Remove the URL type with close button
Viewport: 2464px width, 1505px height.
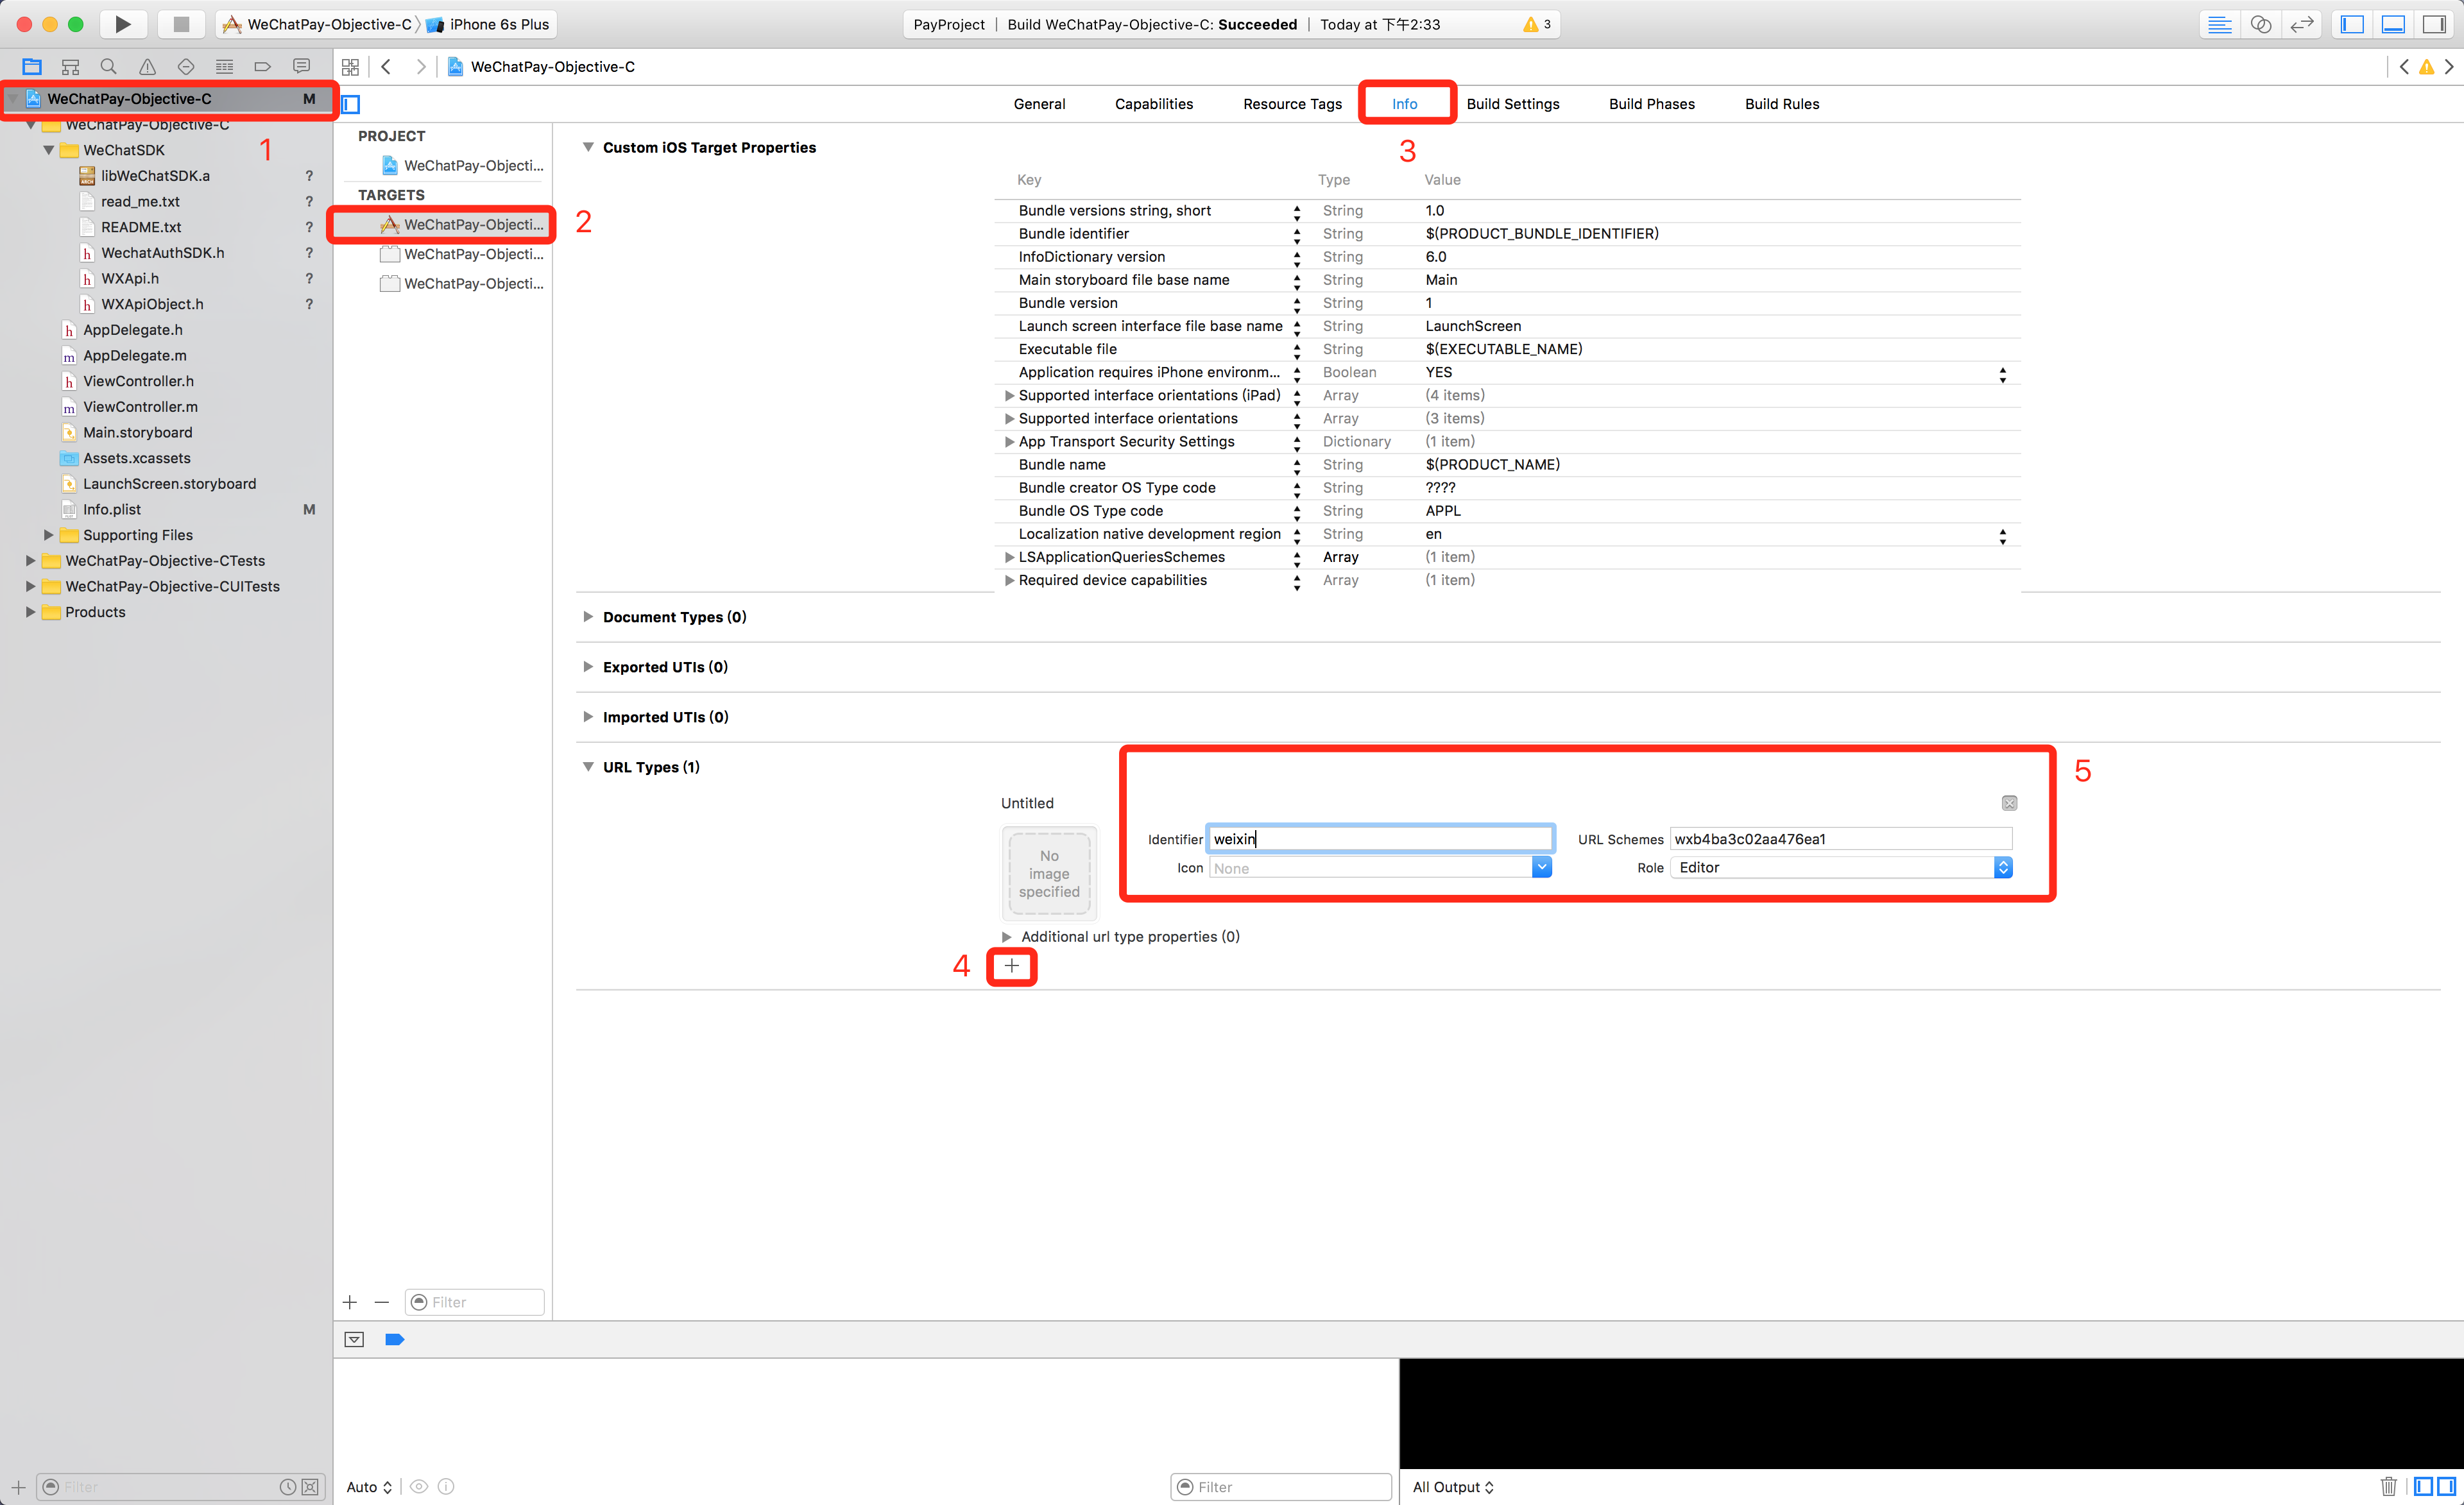click(x=2009, y=803)
